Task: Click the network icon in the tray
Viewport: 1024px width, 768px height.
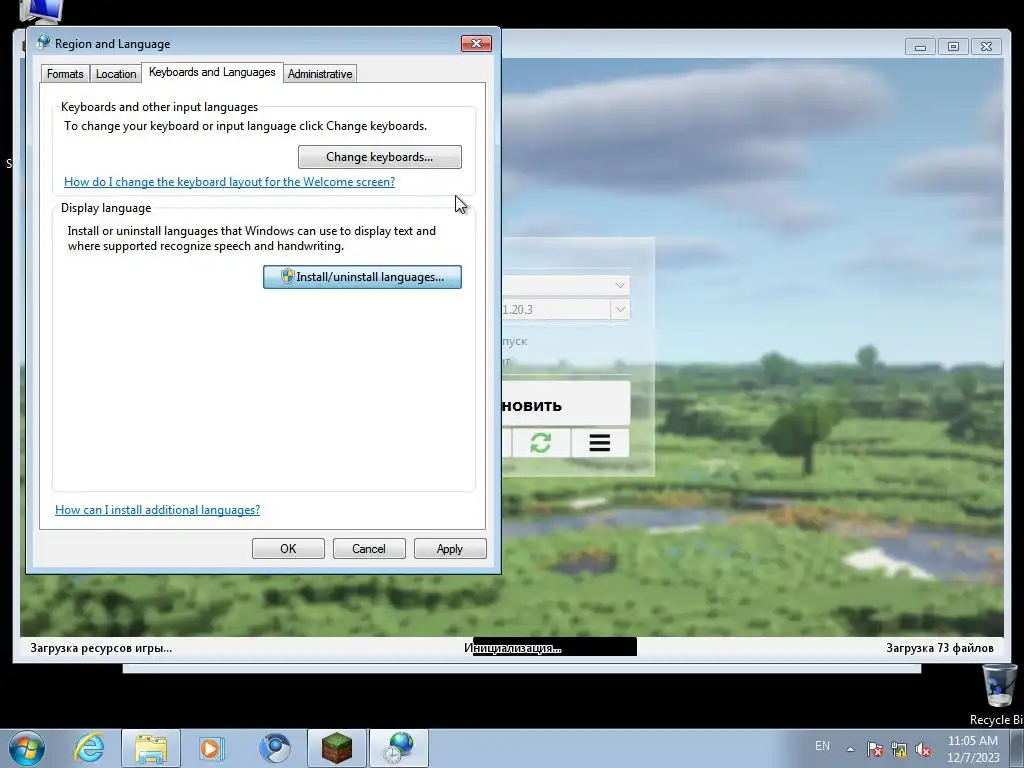Action: coord(899,749)
